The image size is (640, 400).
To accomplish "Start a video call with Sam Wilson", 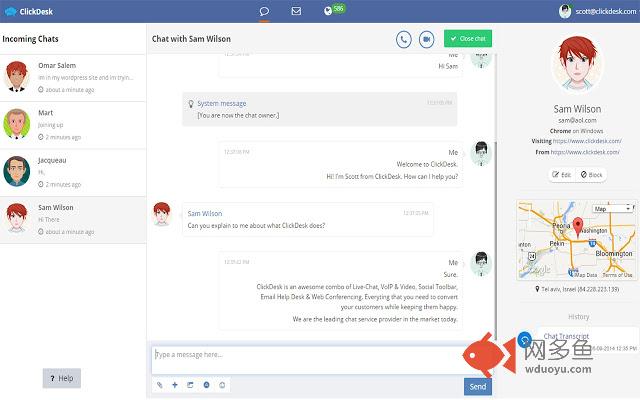I will 427,39.
